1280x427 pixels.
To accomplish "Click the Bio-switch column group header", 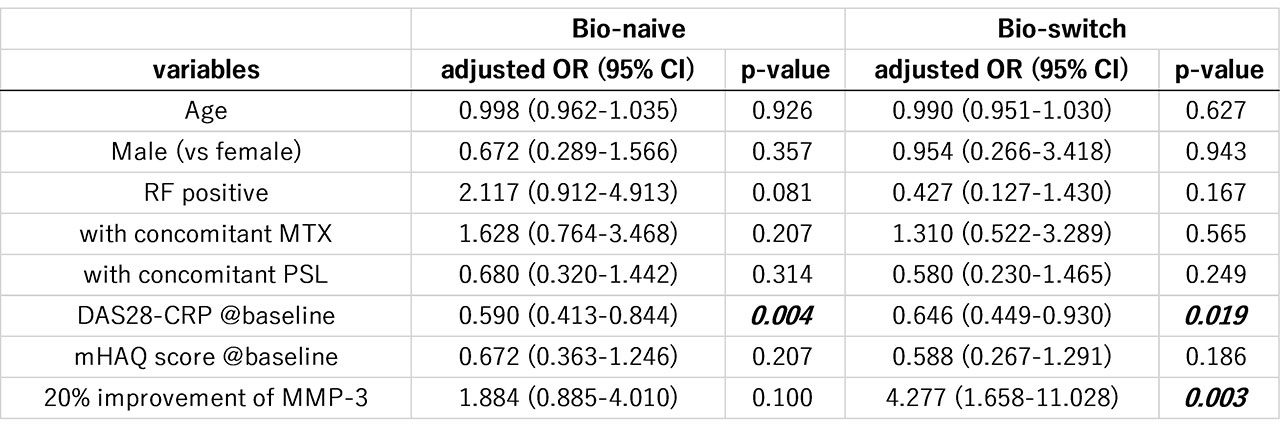I will [x=1061, y=29].
